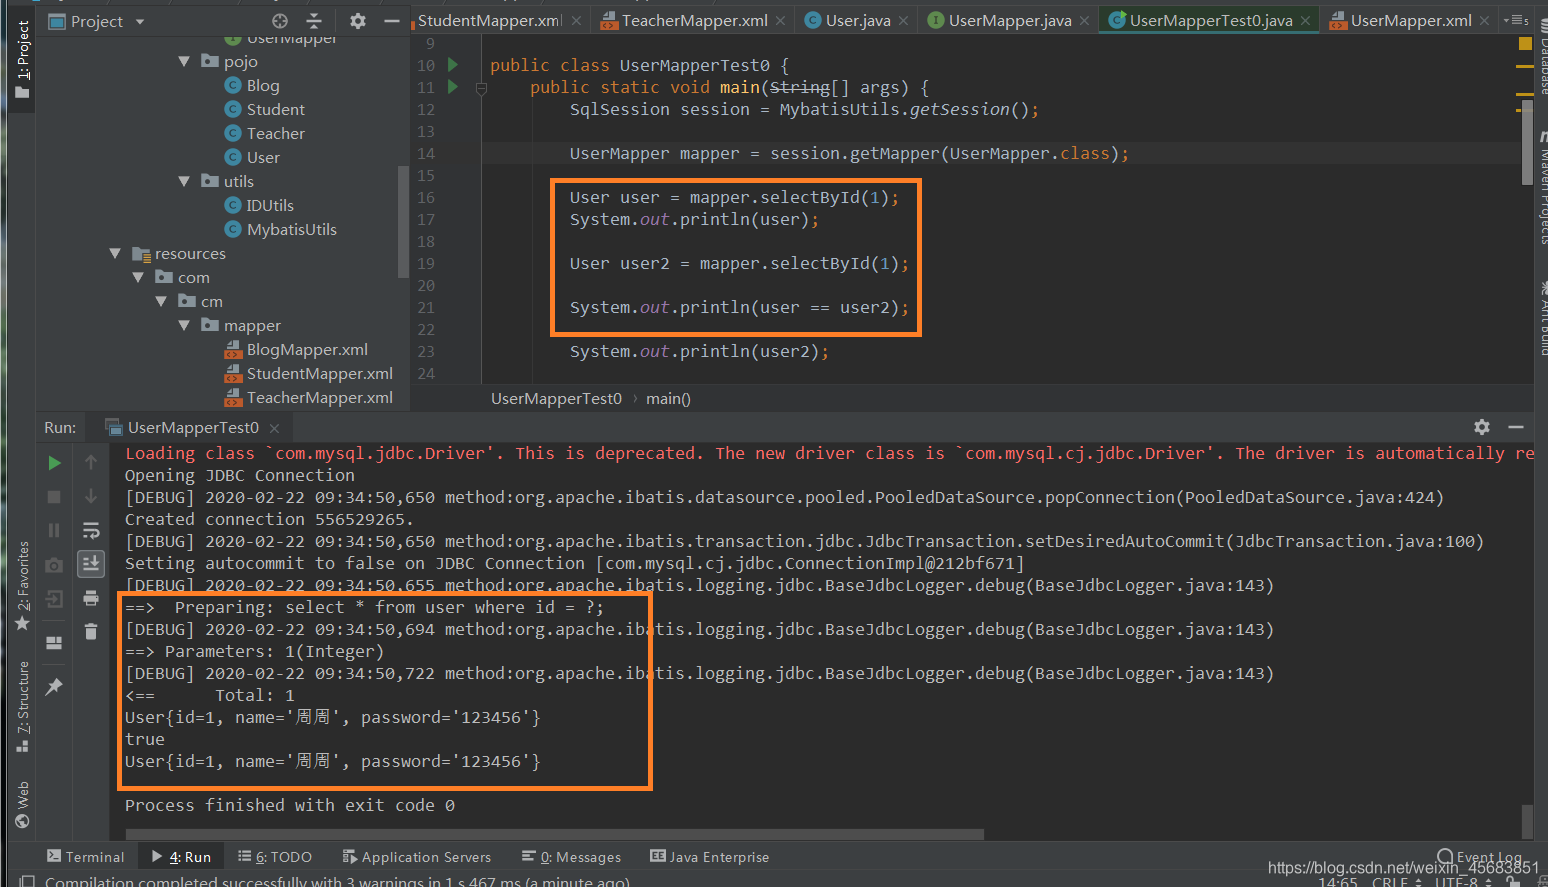
Task: Click the console horizontal scrollbar
Action: click(554, 834)
